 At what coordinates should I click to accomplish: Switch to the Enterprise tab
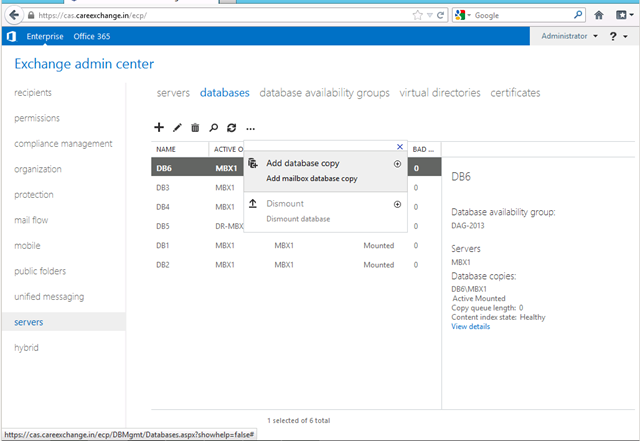[45, 36]
